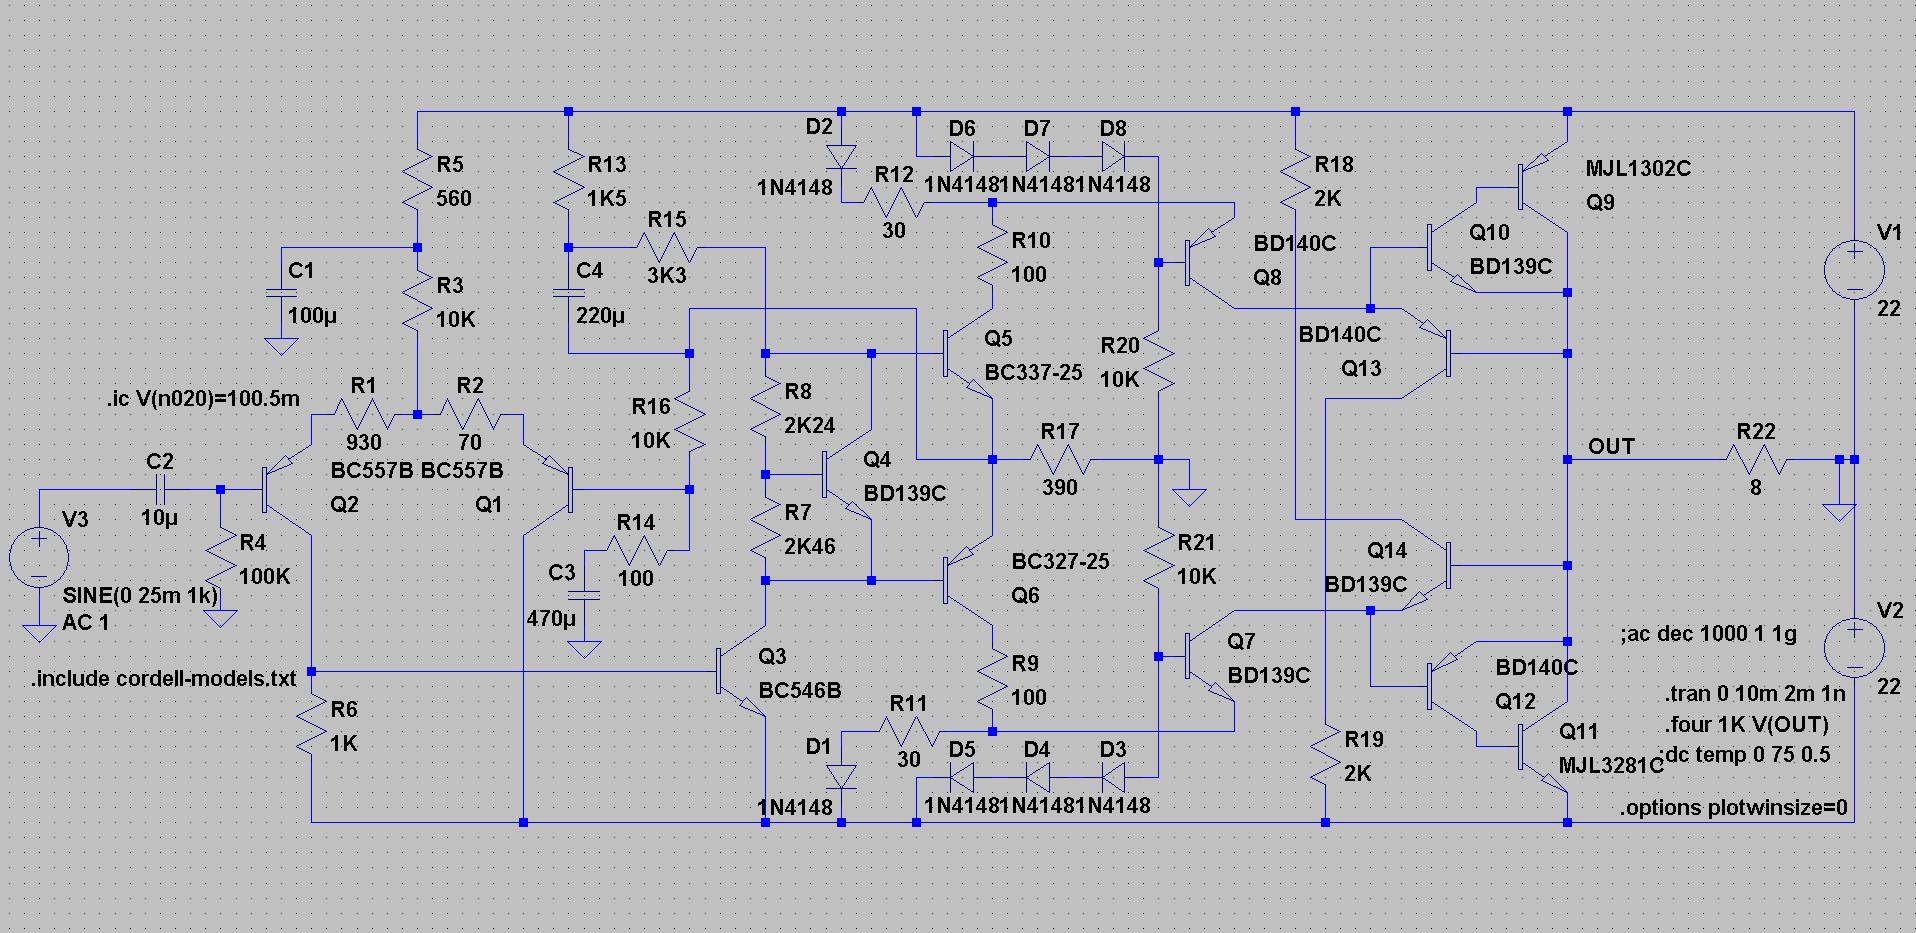Select the Q2 input transistor symbol
This screenshot has width=1916, height=933.
coord(288,490)
